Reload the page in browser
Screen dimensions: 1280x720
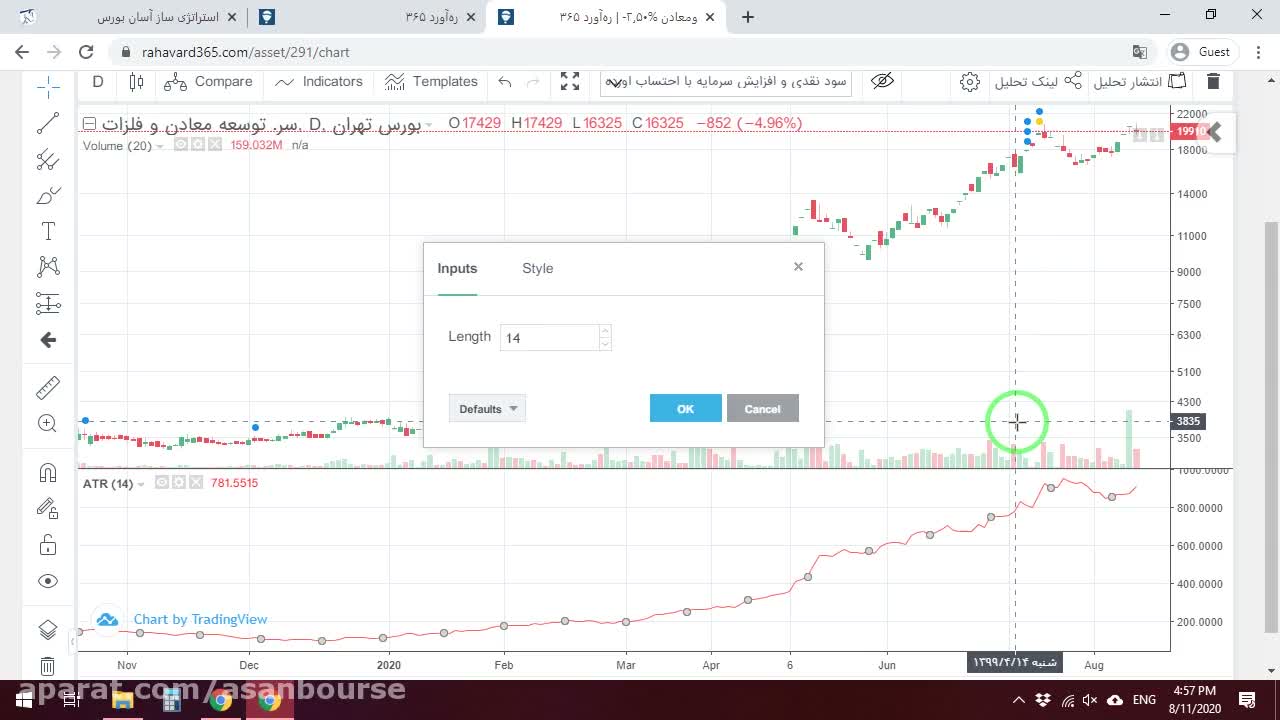pos(86,52)
